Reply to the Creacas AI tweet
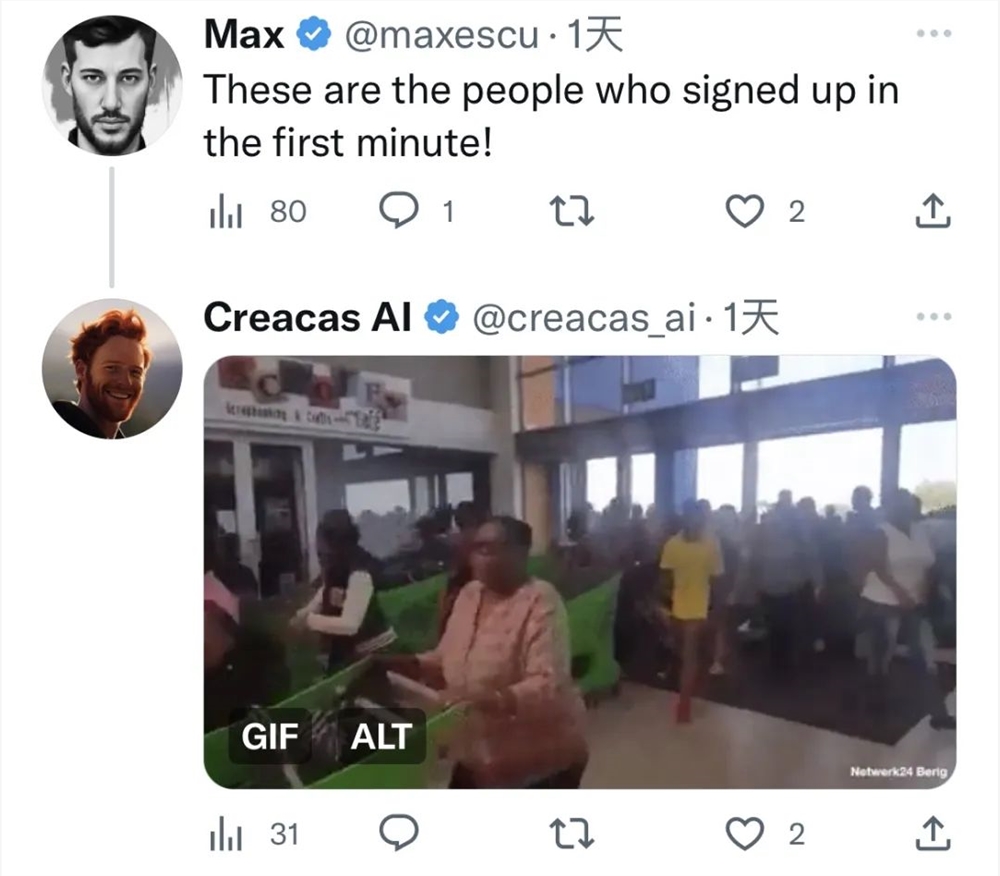This screenshot has width=1000, height=876. (399, 833)
